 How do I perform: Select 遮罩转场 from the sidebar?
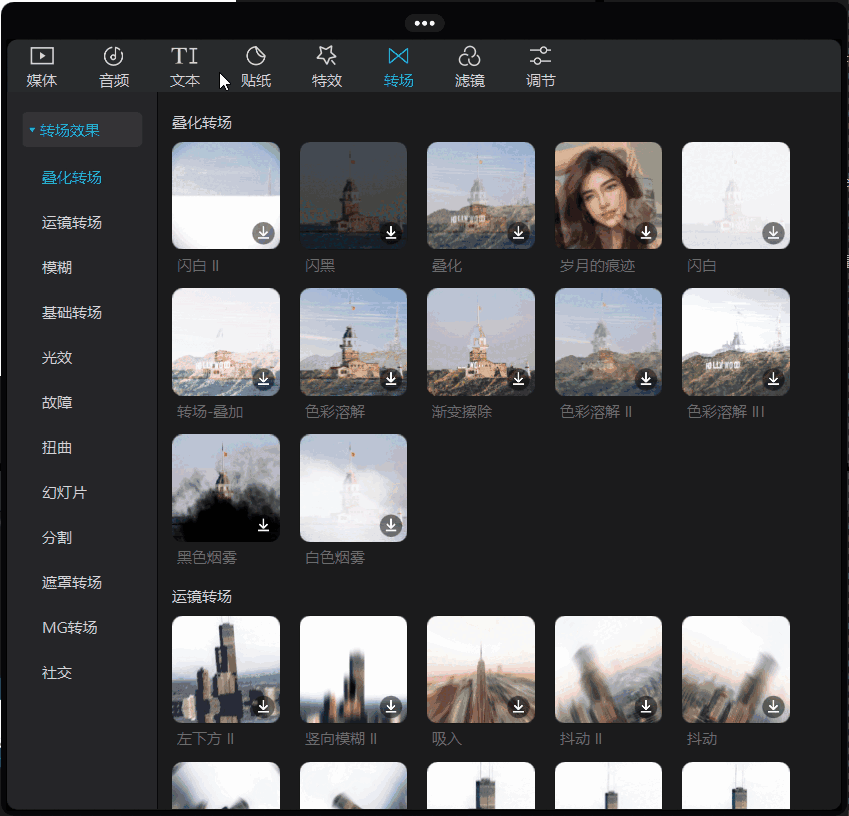[x=72, y=583]
